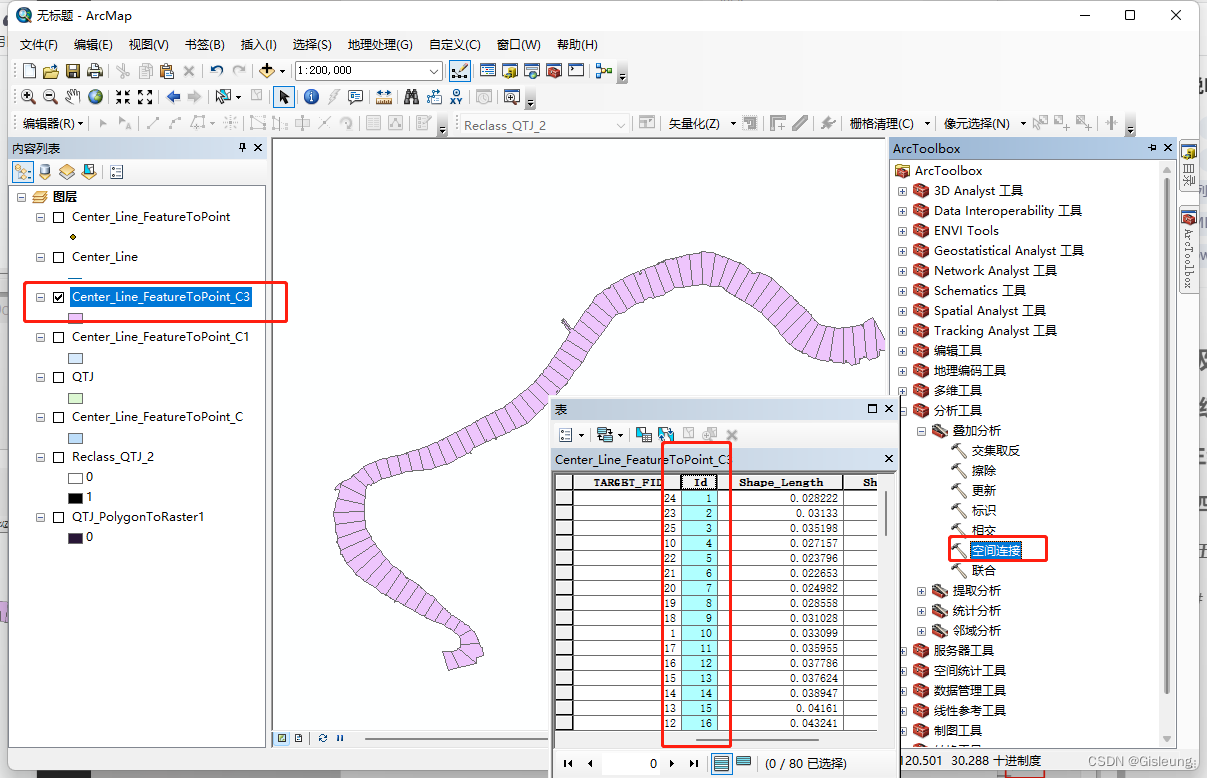Click Show selected records in table

743,763
